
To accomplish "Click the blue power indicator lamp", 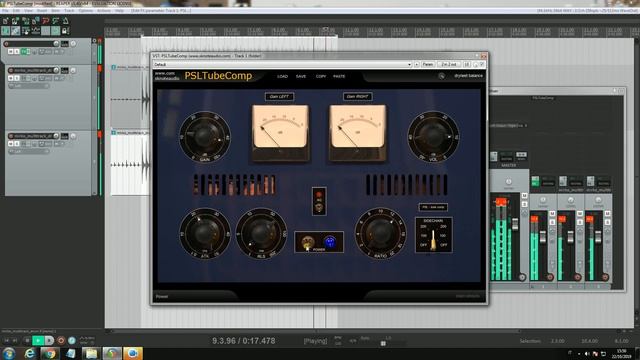I will pyautogui.click(x=330, y=242).
